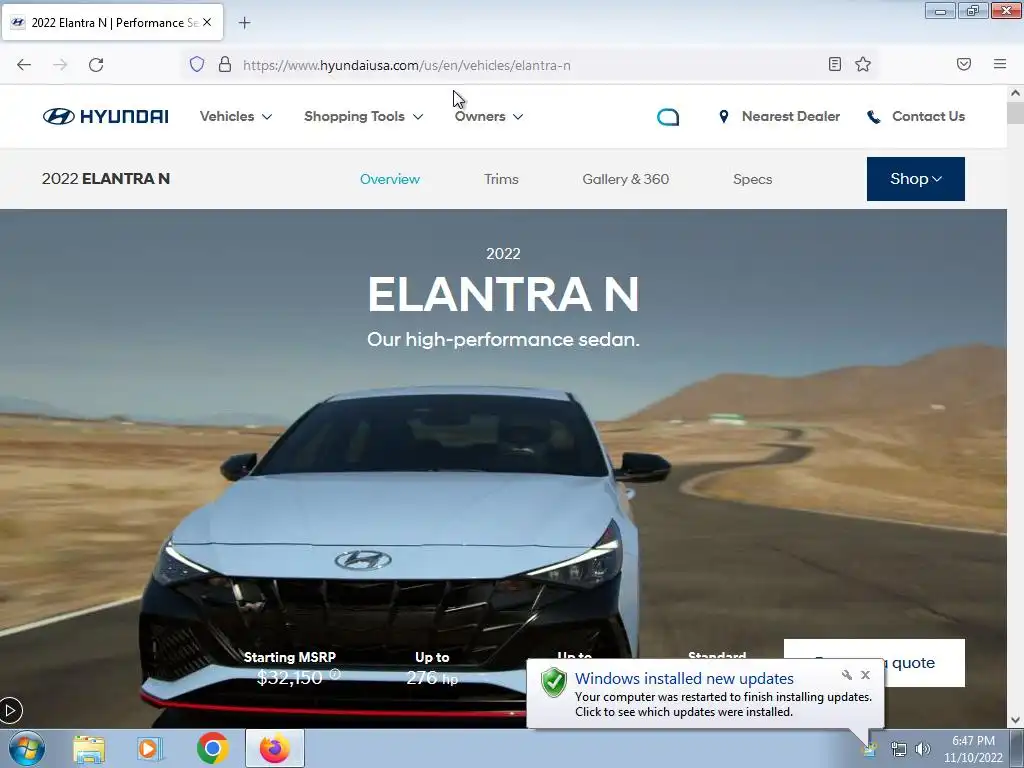Screen dimensions: 1024x768
Task: Click the volume speaker tray icon
Action: point(922,749)
